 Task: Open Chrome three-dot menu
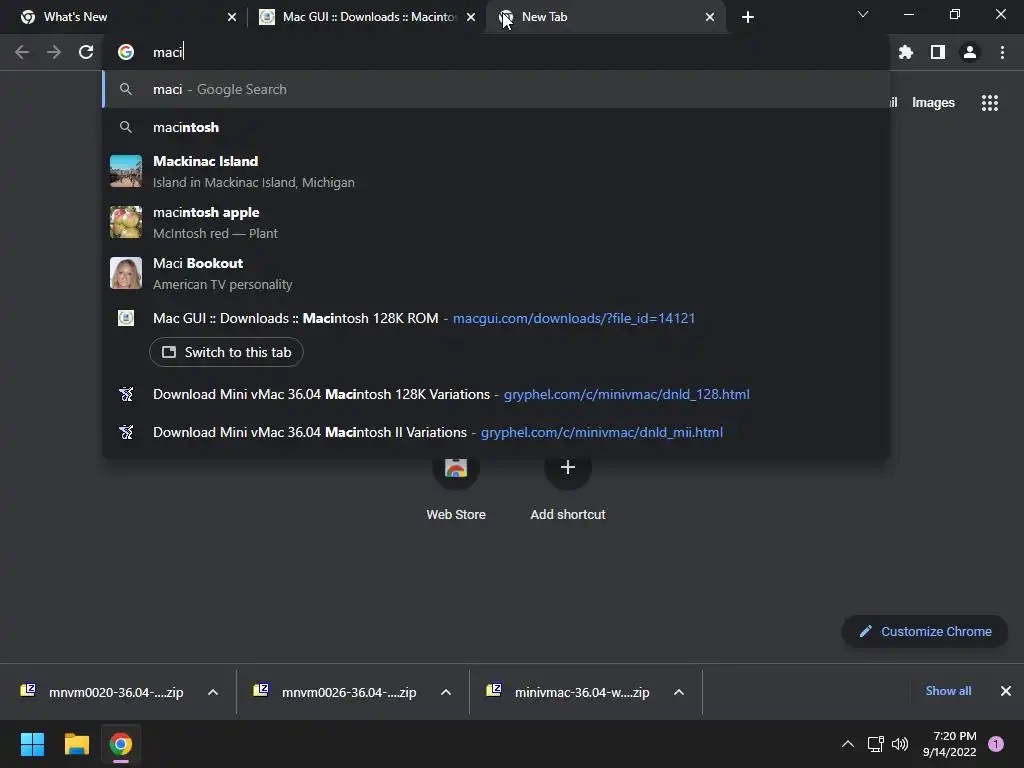[x=1002, y=52]
